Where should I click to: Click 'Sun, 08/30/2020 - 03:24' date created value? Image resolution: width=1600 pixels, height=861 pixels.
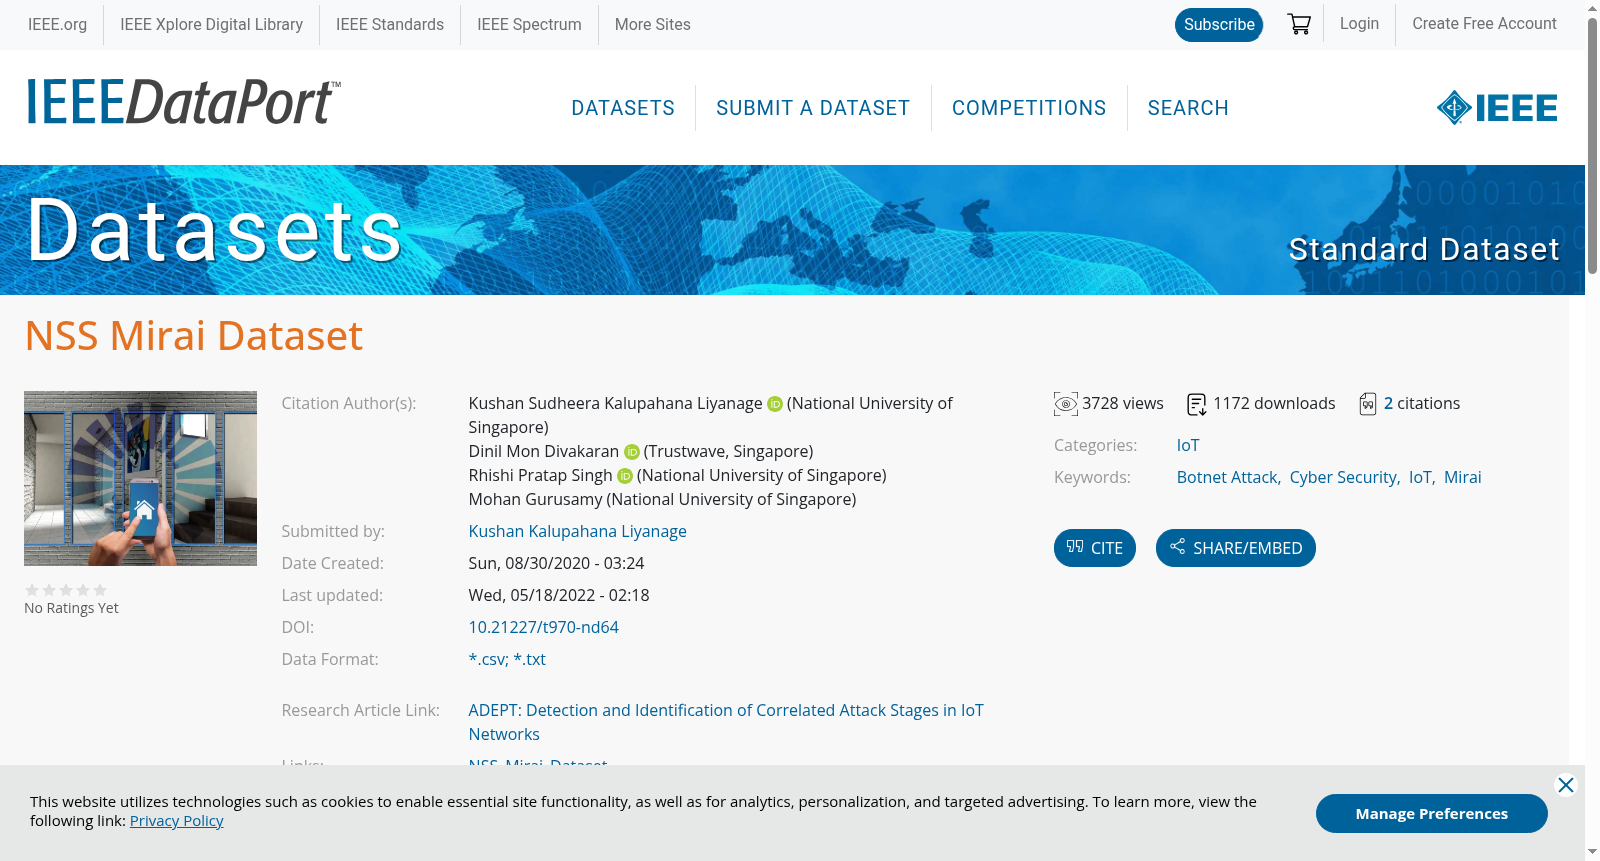click(556, 563)
